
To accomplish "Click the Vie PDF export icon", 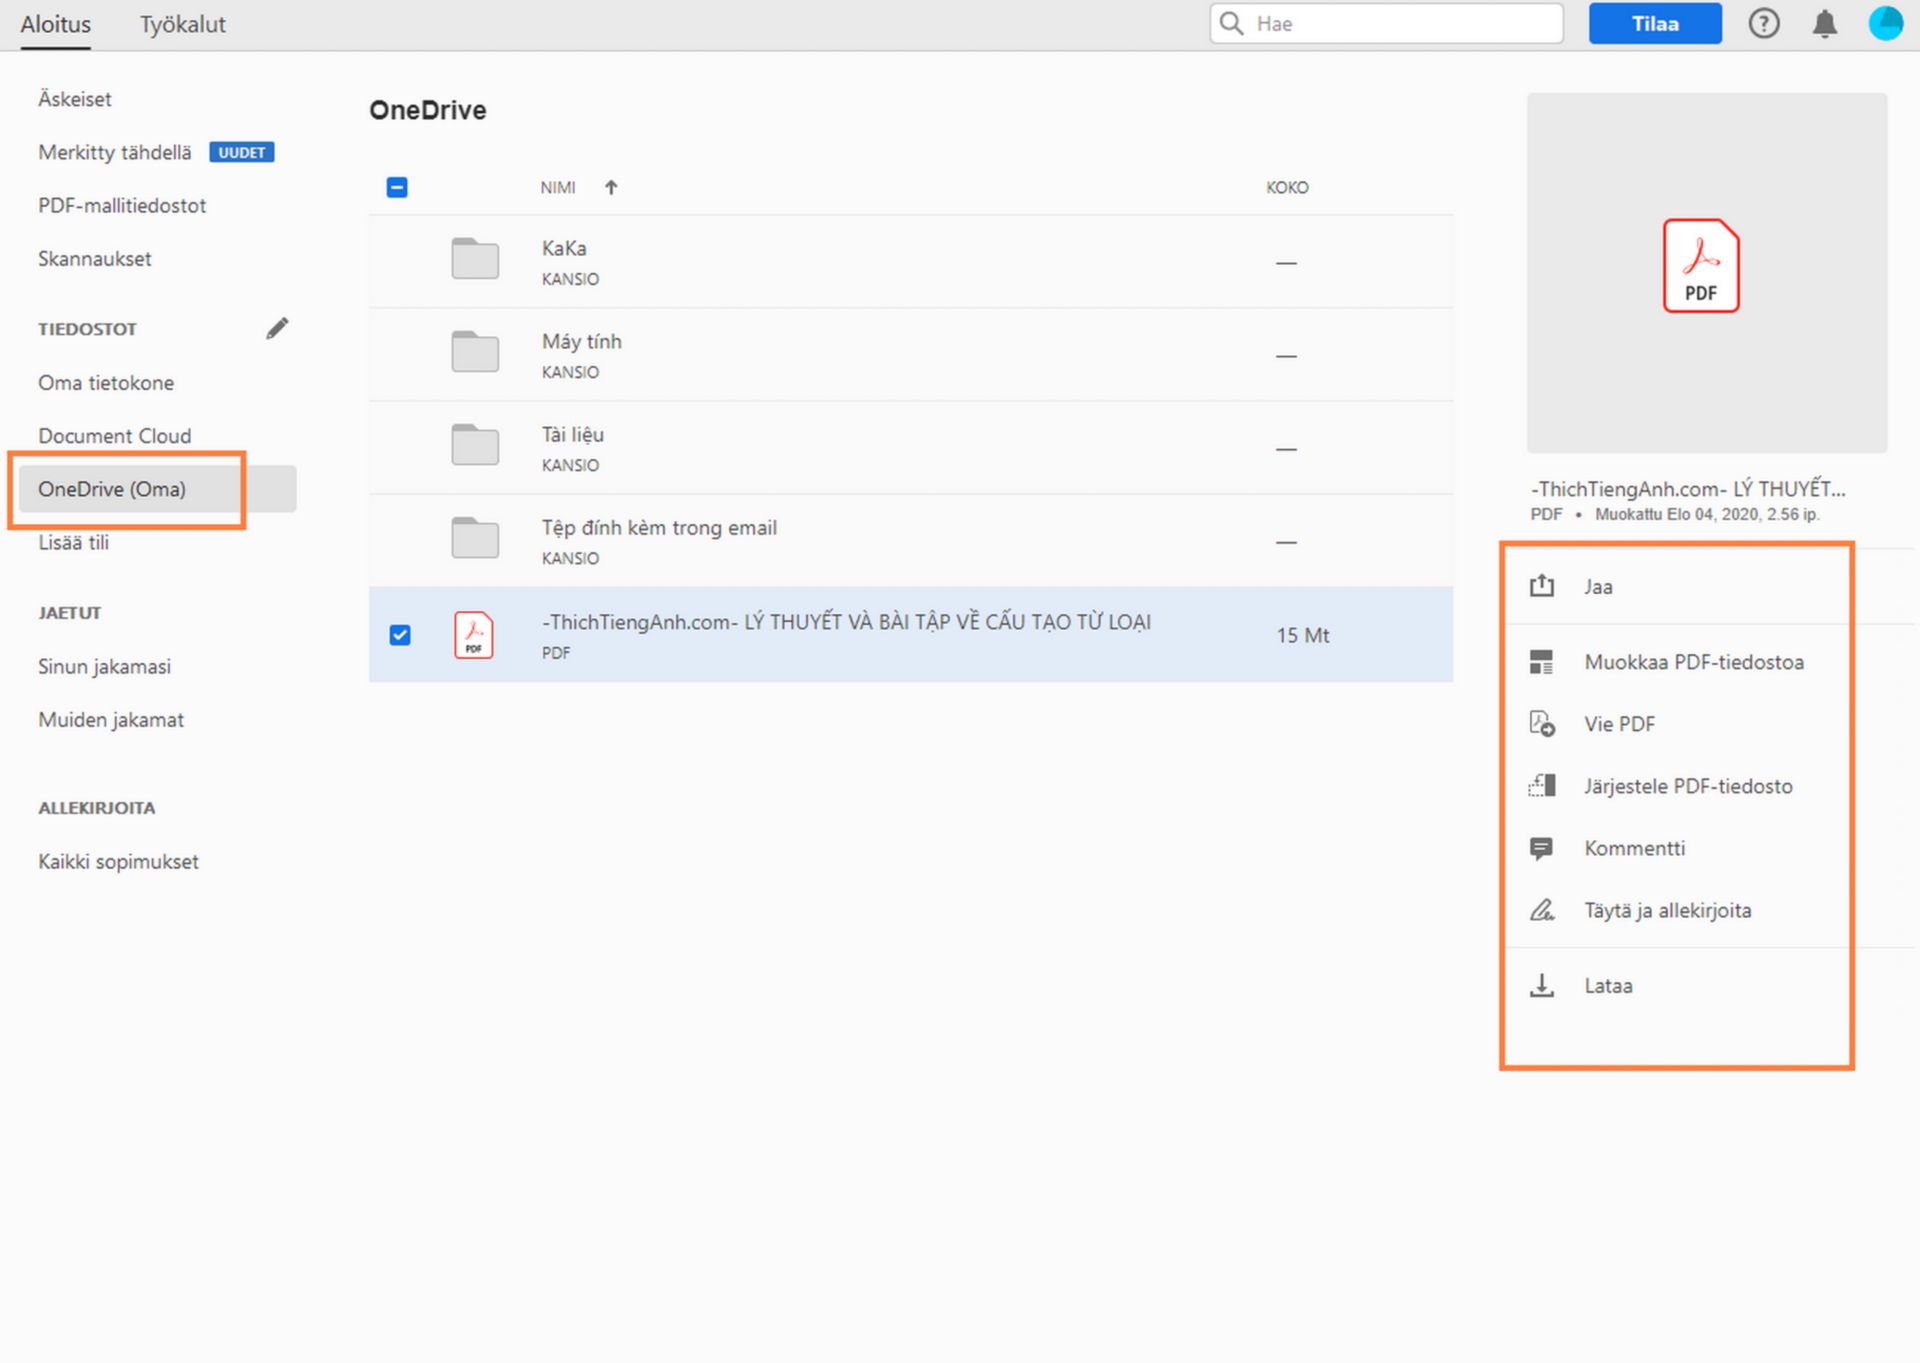I will (x=1543, y=723).
